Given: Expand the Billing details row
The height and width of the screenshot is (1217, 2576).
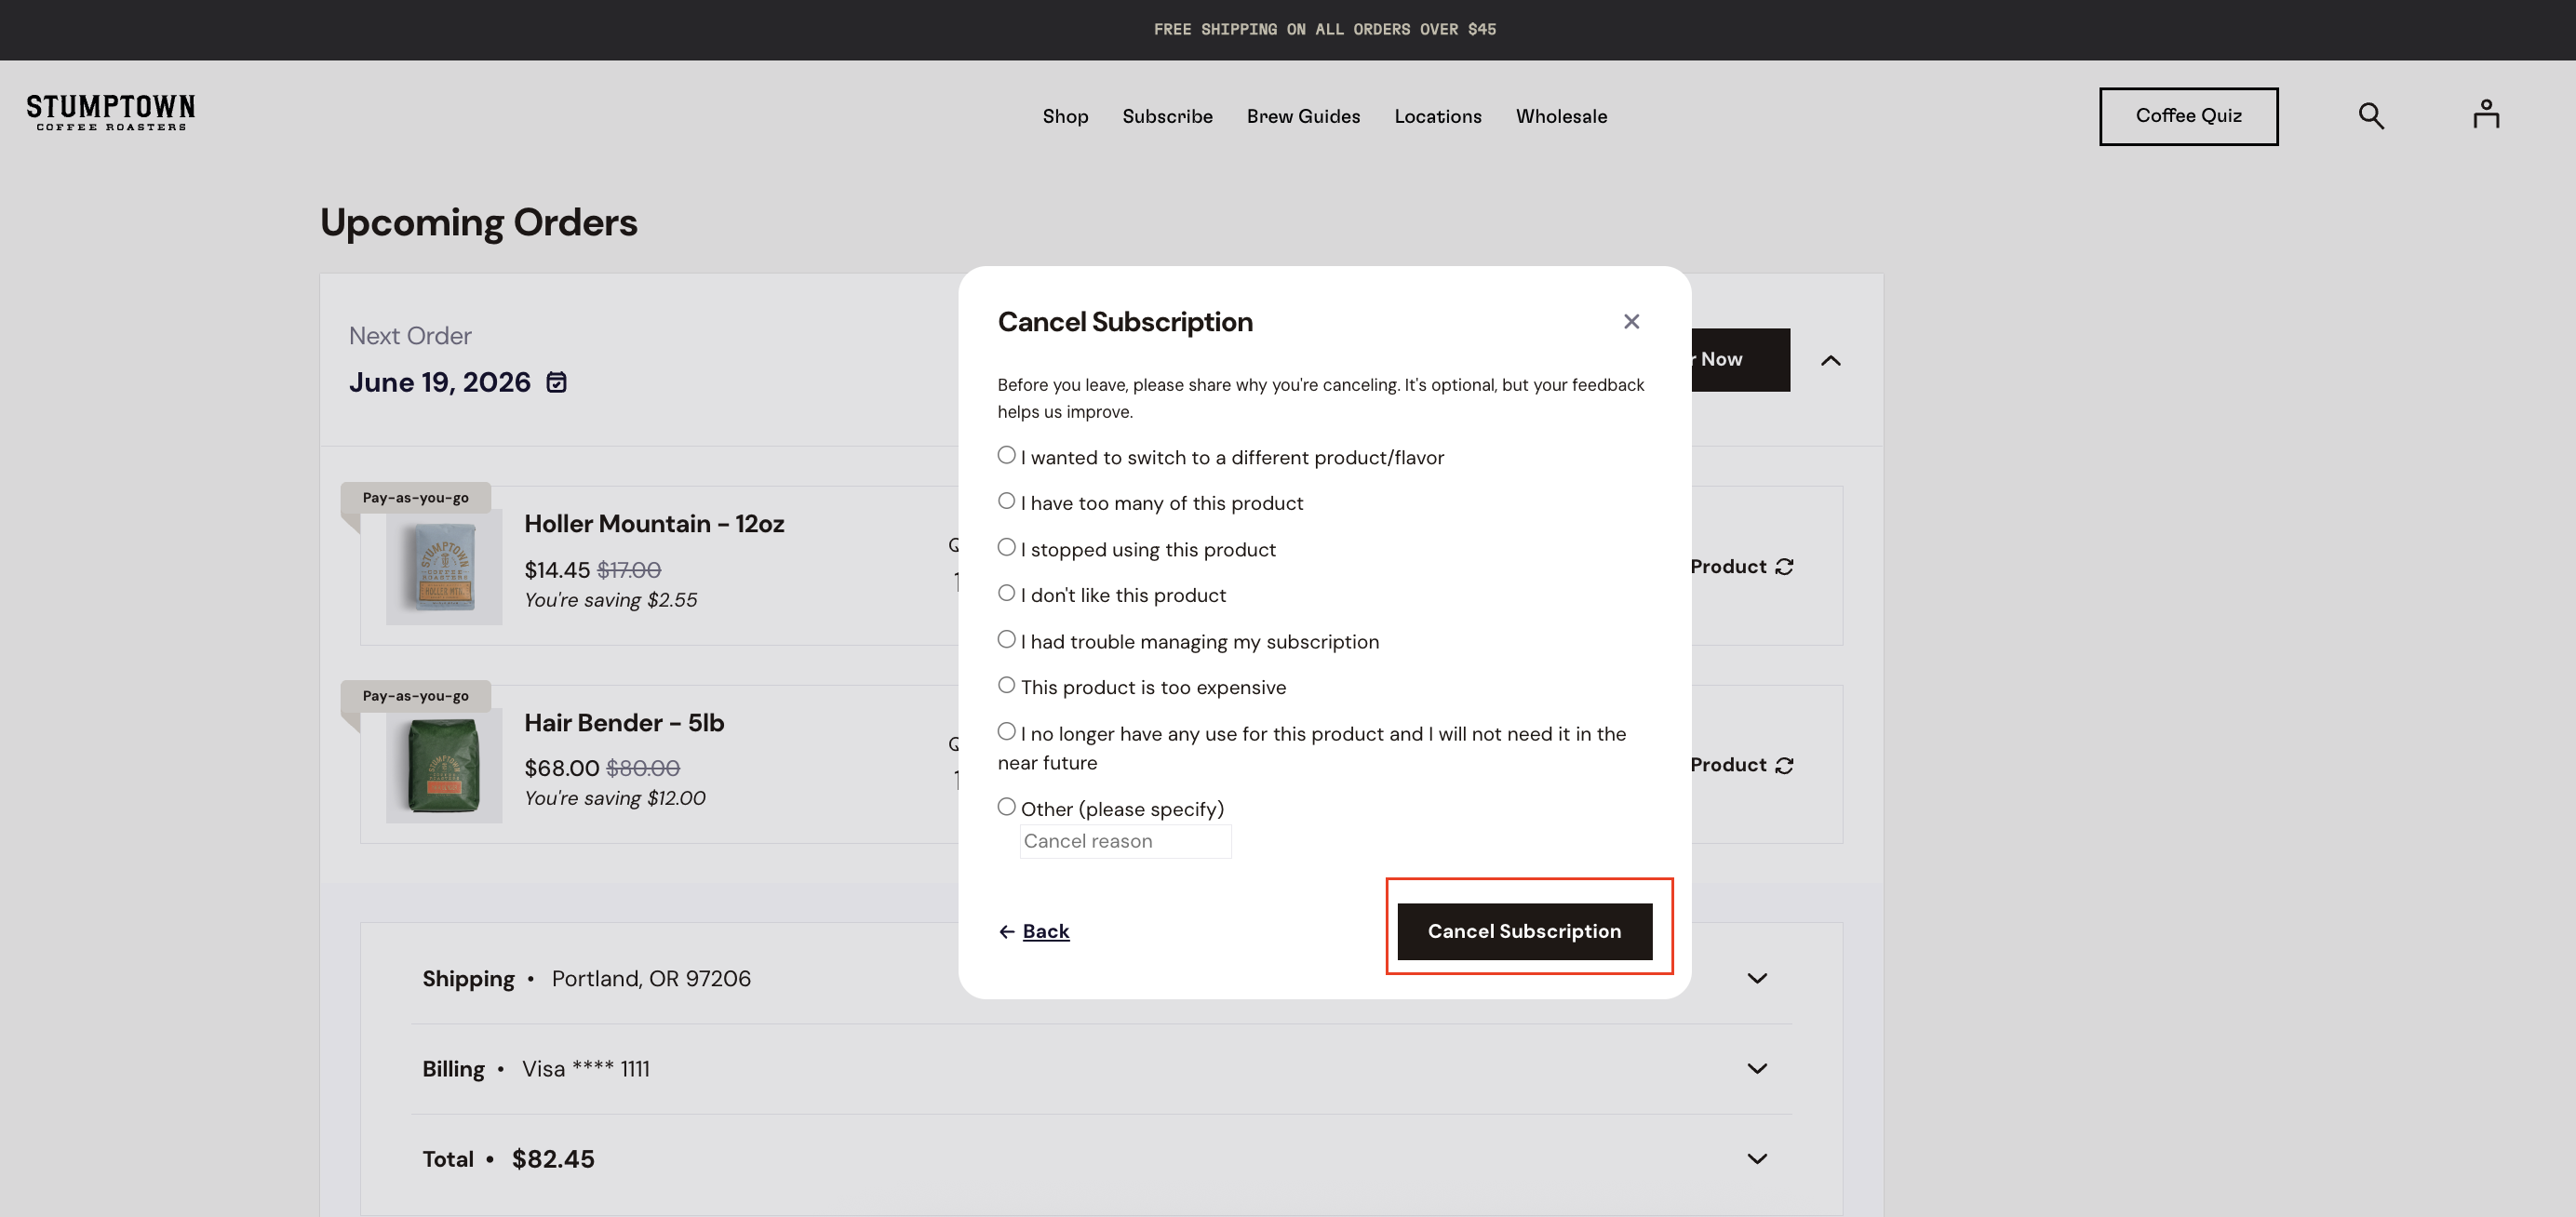Looking at the screenshot, I should 1757,1068.
